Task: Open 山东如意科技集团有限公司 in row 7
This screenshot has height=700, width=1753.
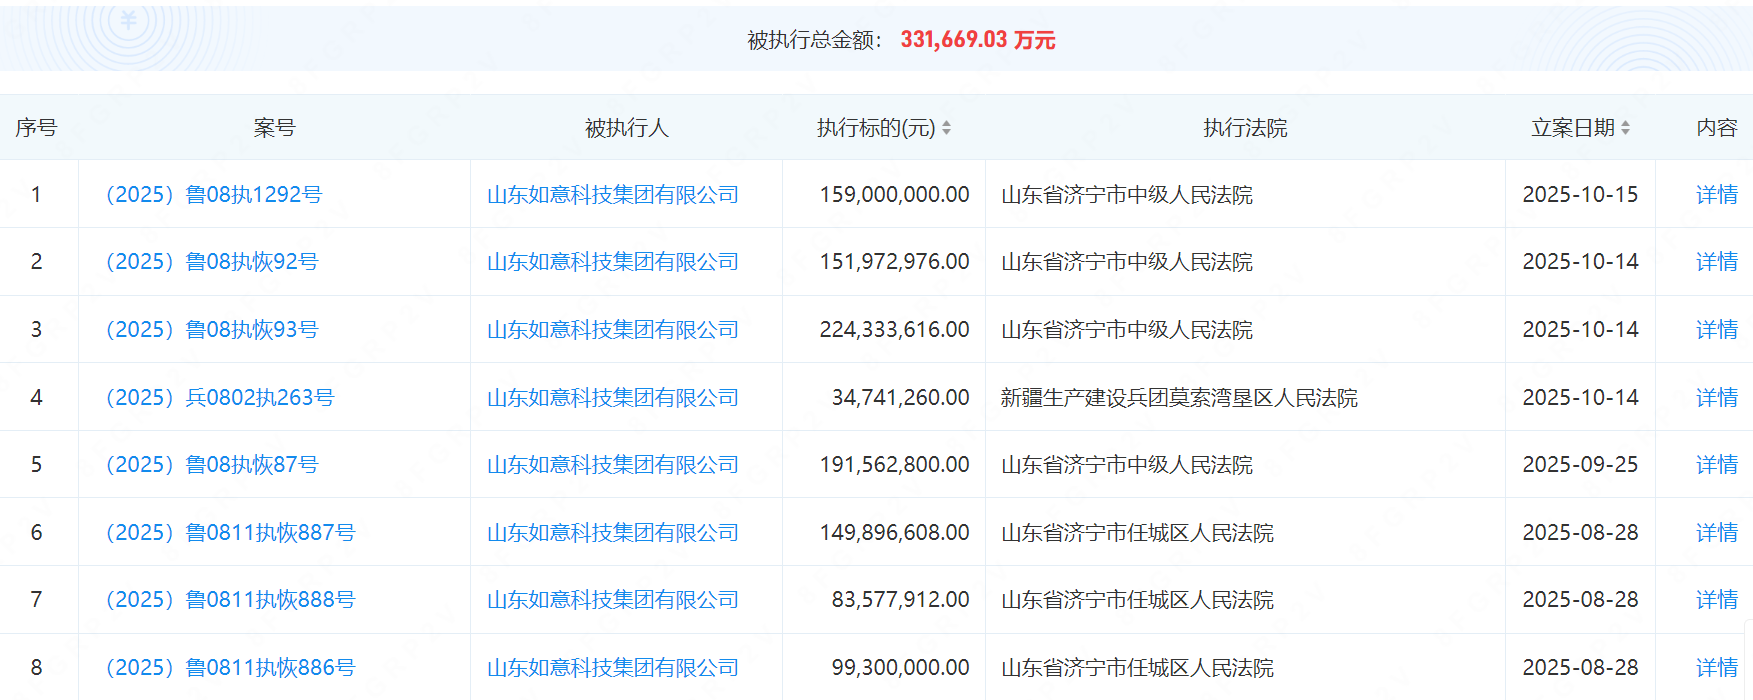Action: pos(613,599)
